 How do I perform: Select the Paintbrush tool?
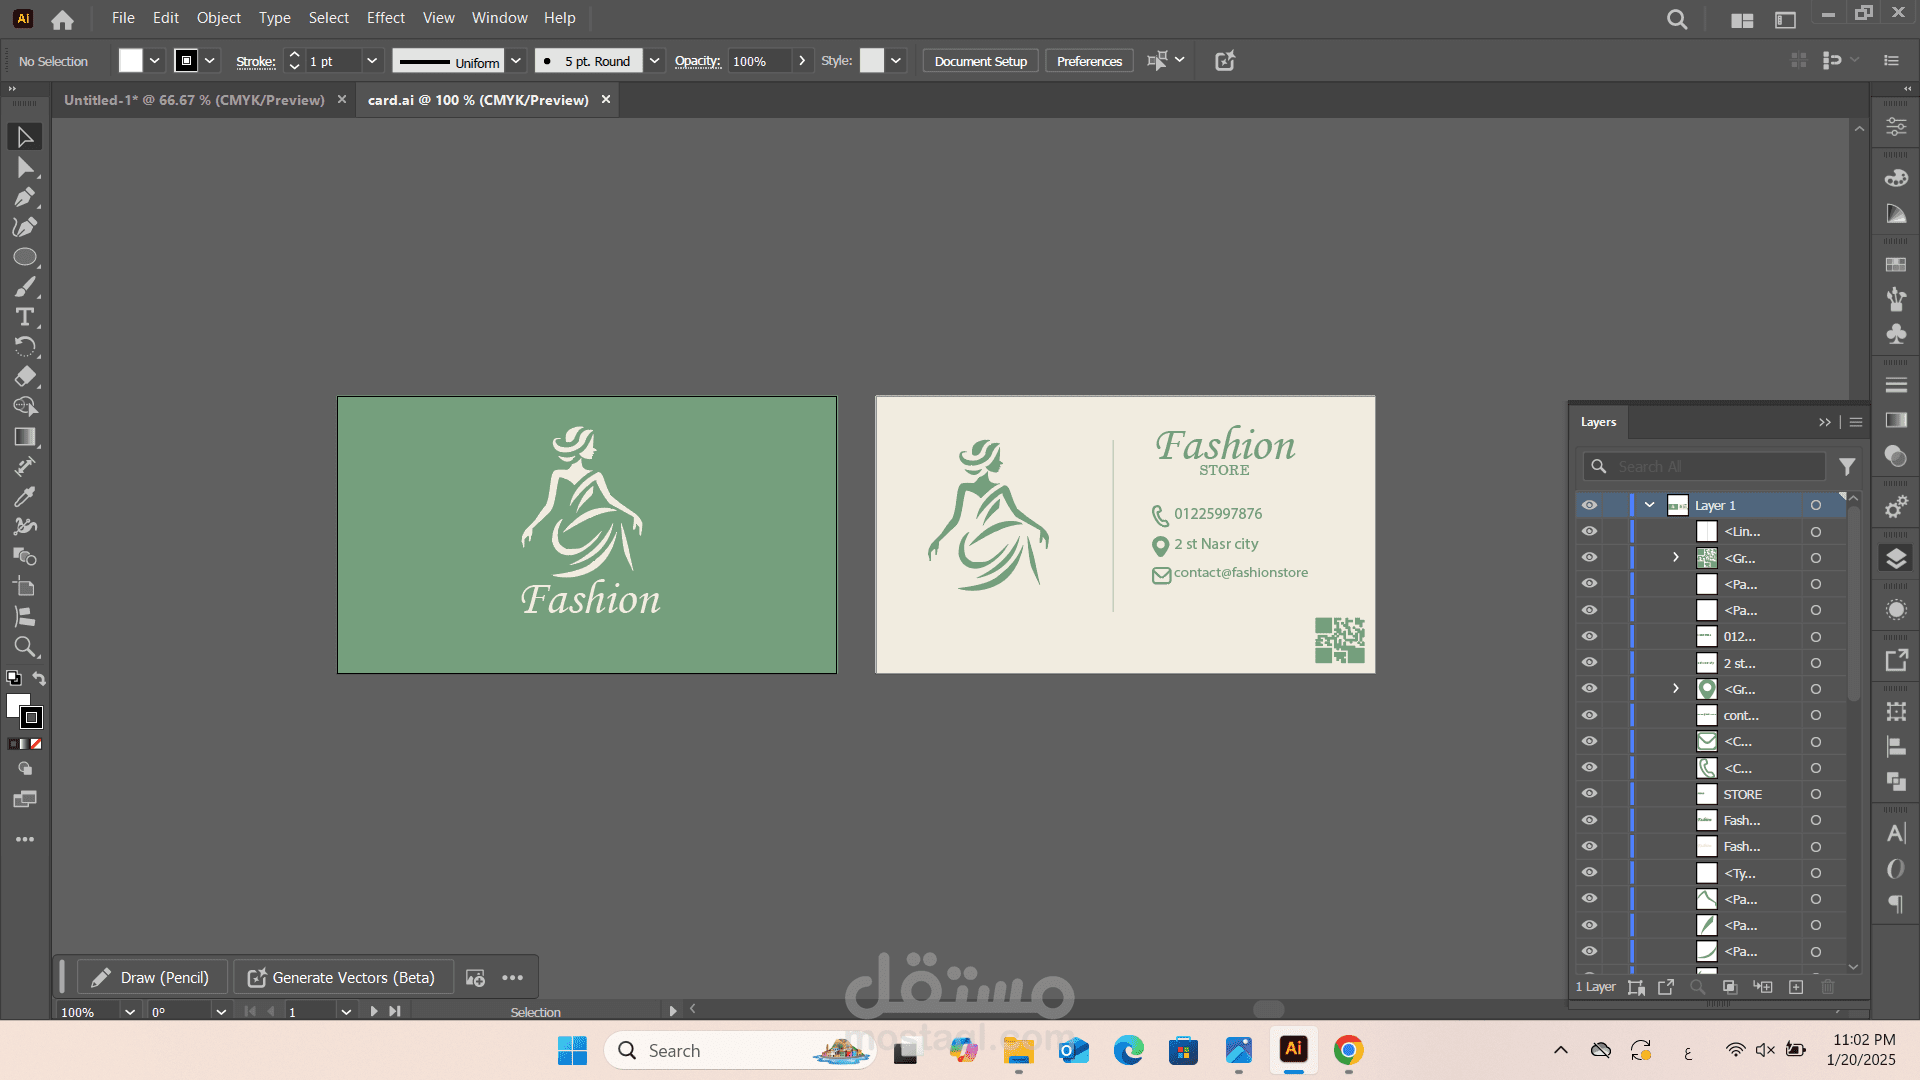point(25,287)
